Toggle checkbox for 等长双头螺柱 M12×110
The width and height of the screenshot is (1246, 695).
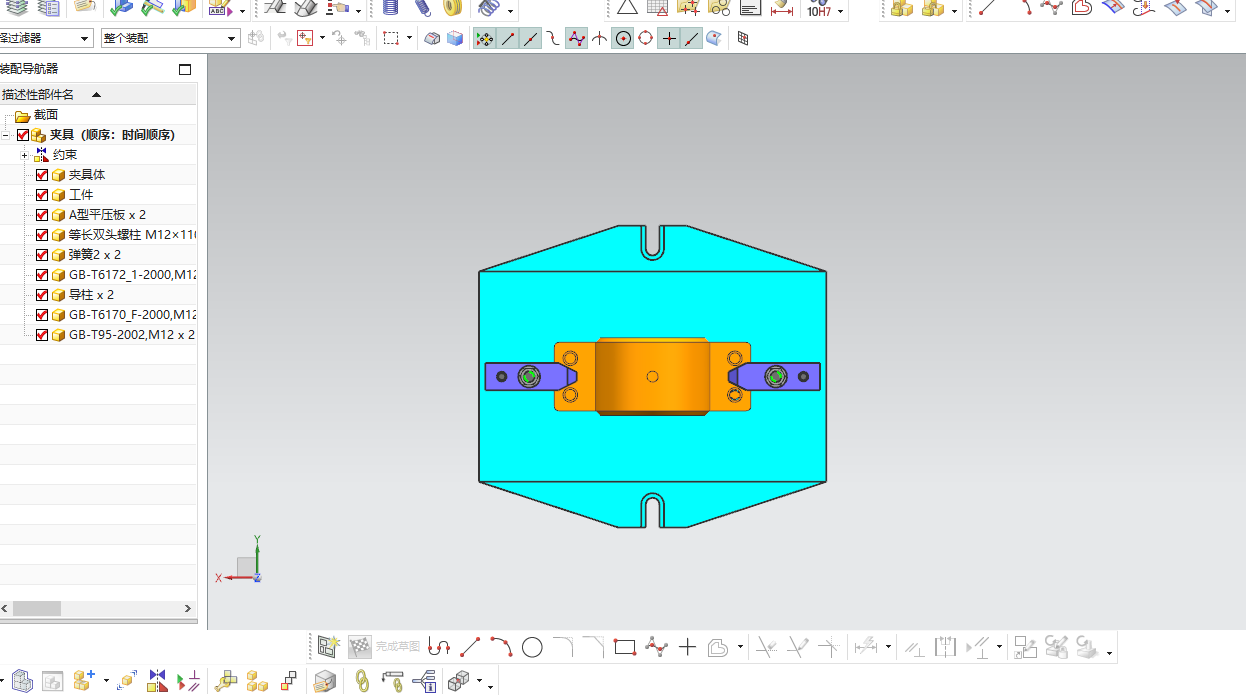click(42, 235)
